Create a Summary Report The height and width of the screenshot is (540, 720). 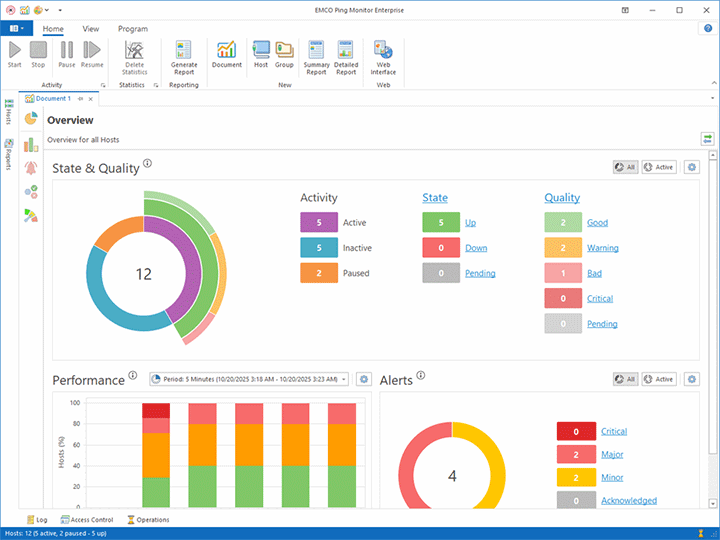316,57
